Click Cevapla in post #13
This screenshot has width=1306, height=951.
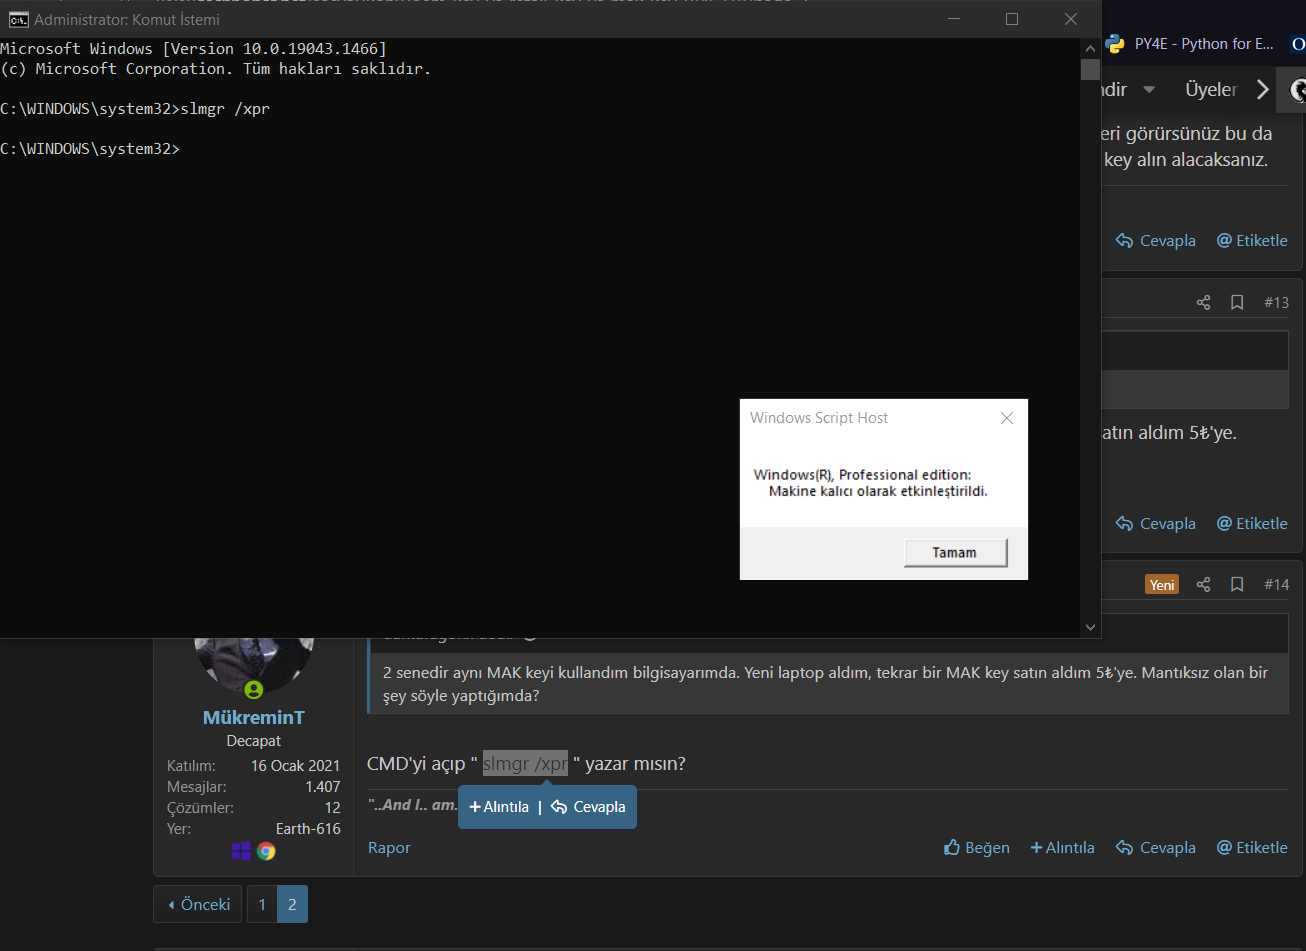[x=1156, y=524]
